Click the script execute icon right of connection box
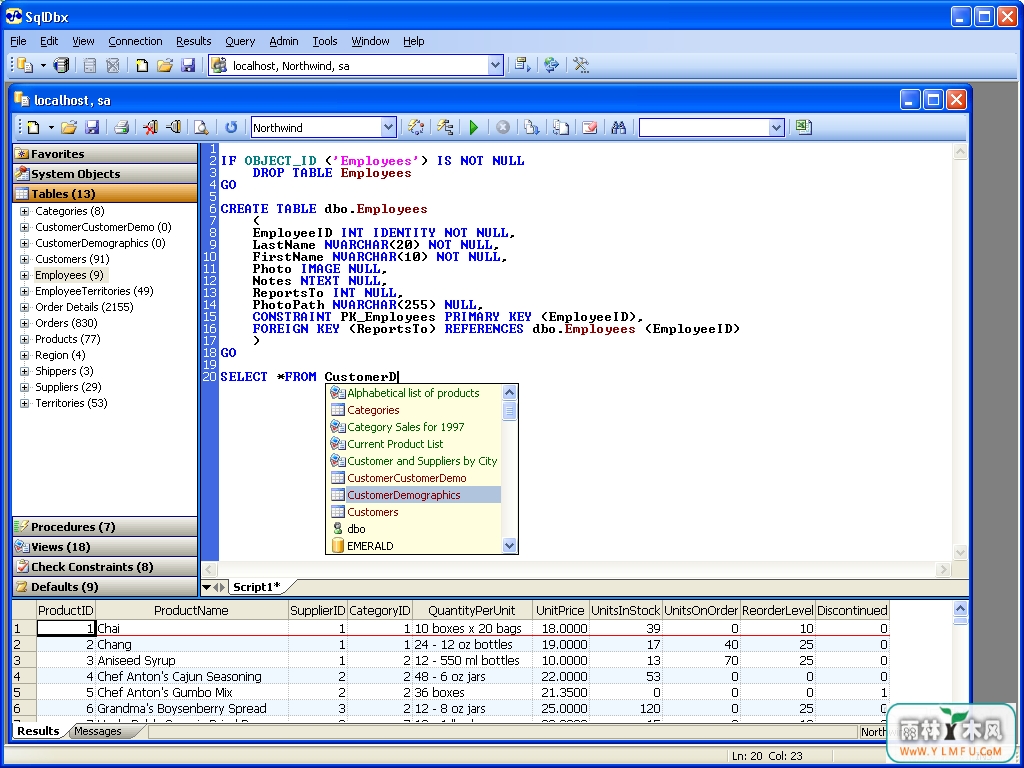The height and width of the screenshot is (768, 1024). 522,65
